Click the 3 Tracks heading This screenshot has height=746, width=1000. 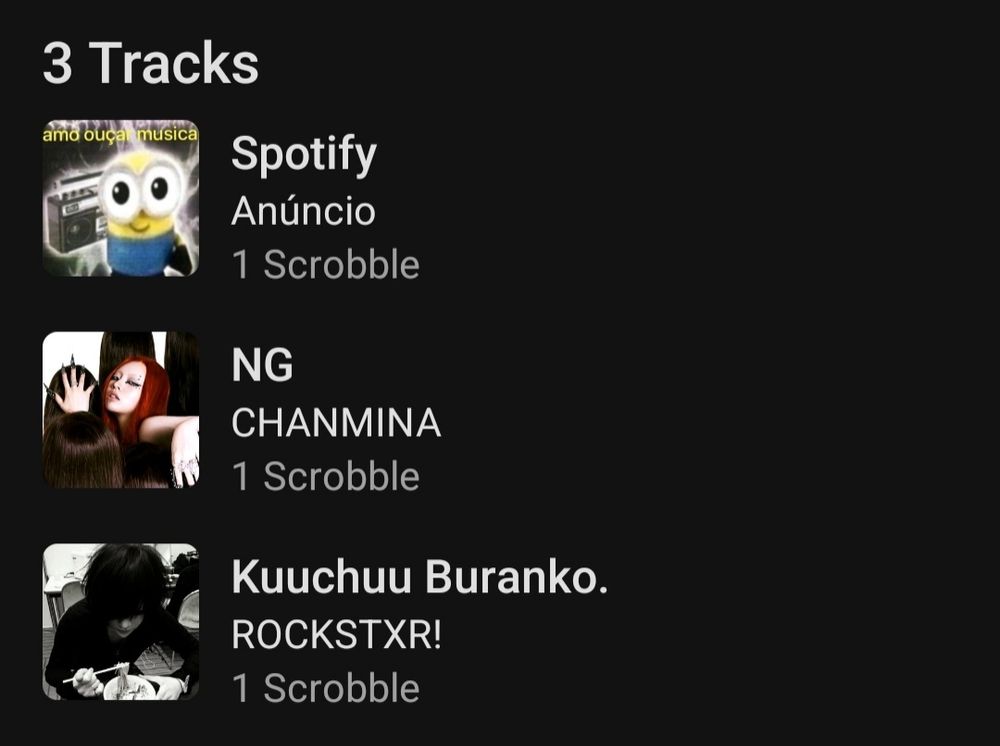151,62
